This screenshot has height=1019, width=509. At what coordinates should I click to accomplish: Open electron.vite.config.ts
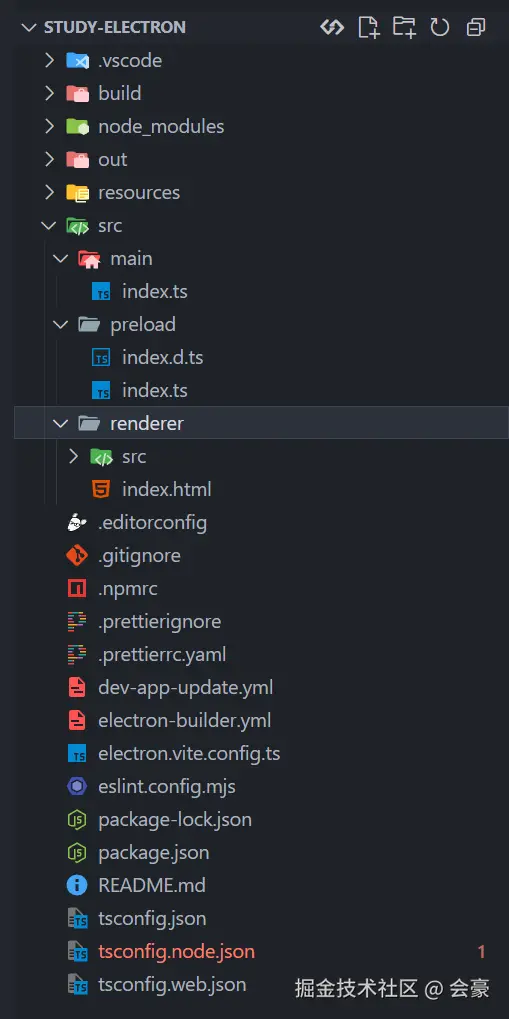click(189, 754)
